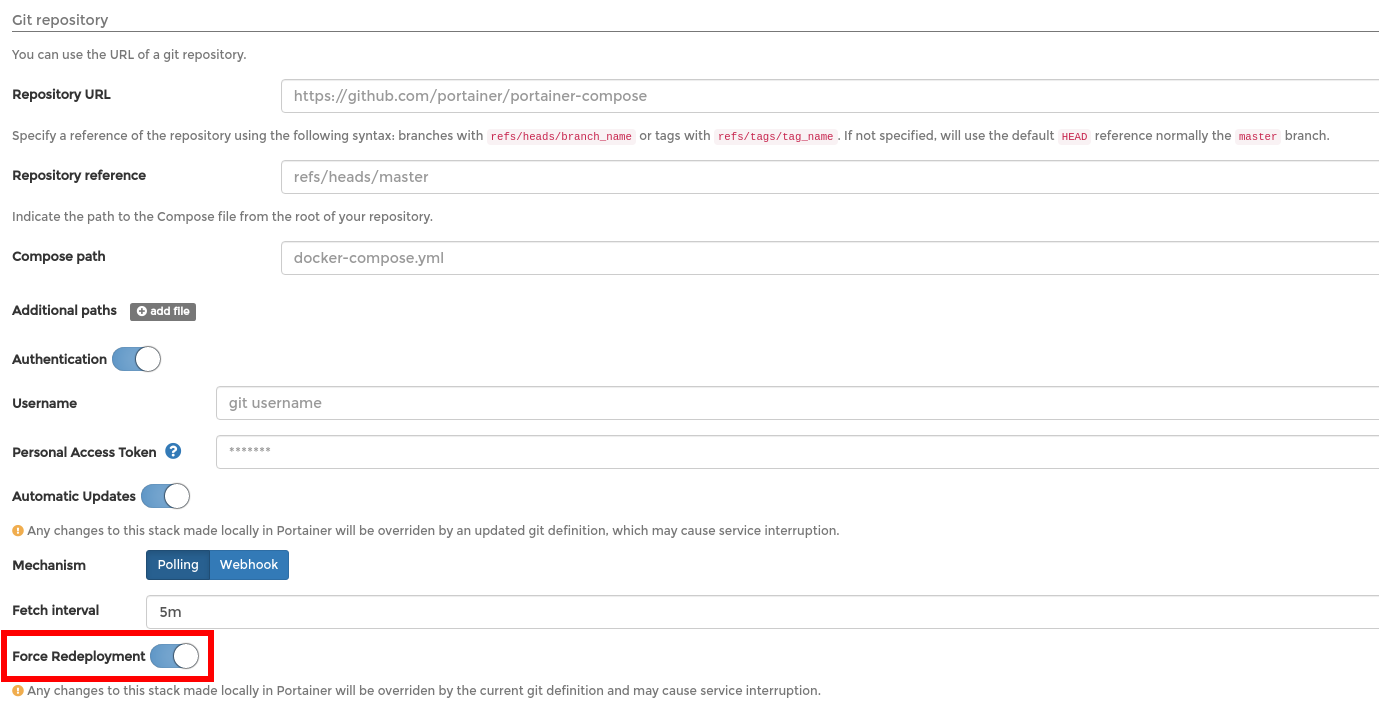
Task: Click the Fetch interval field
Action: click(762, 612)
